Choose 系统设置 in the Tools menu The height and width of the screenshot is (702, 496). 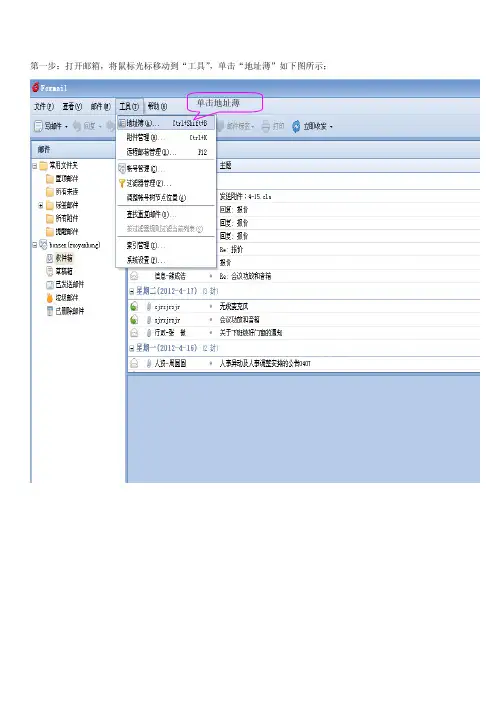click(166, 260)
